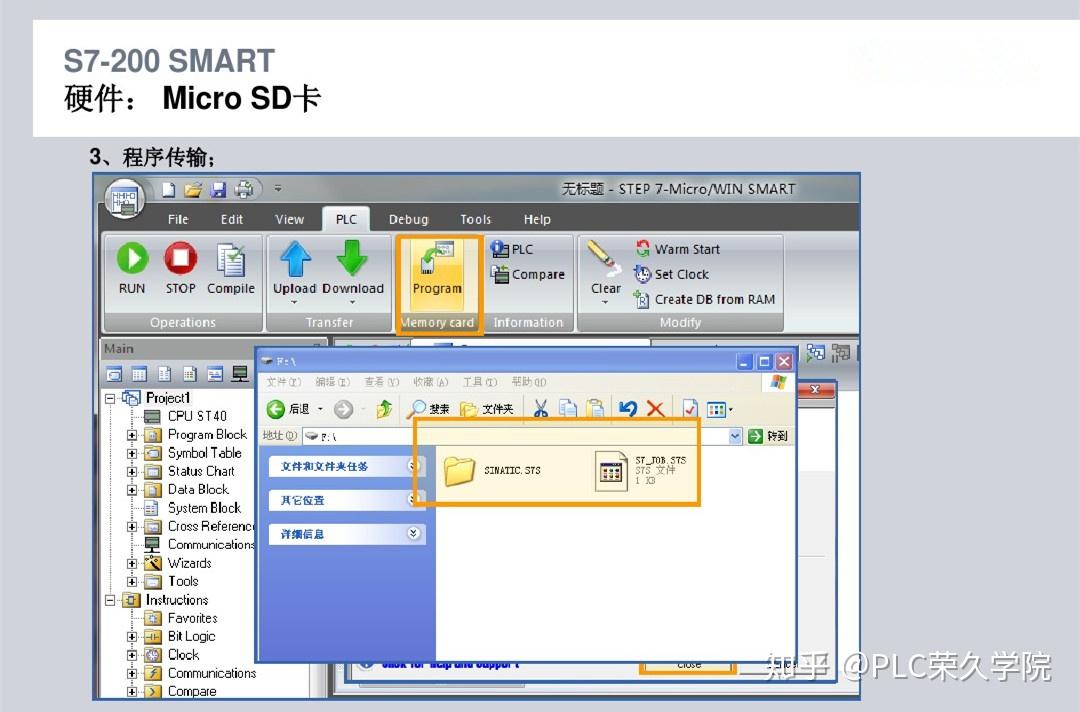This screenshot has height=712, width=1080.
Task: Click the Search icon in Explorer toolbar
Action: pyautogui.click(x=417, y=409)
